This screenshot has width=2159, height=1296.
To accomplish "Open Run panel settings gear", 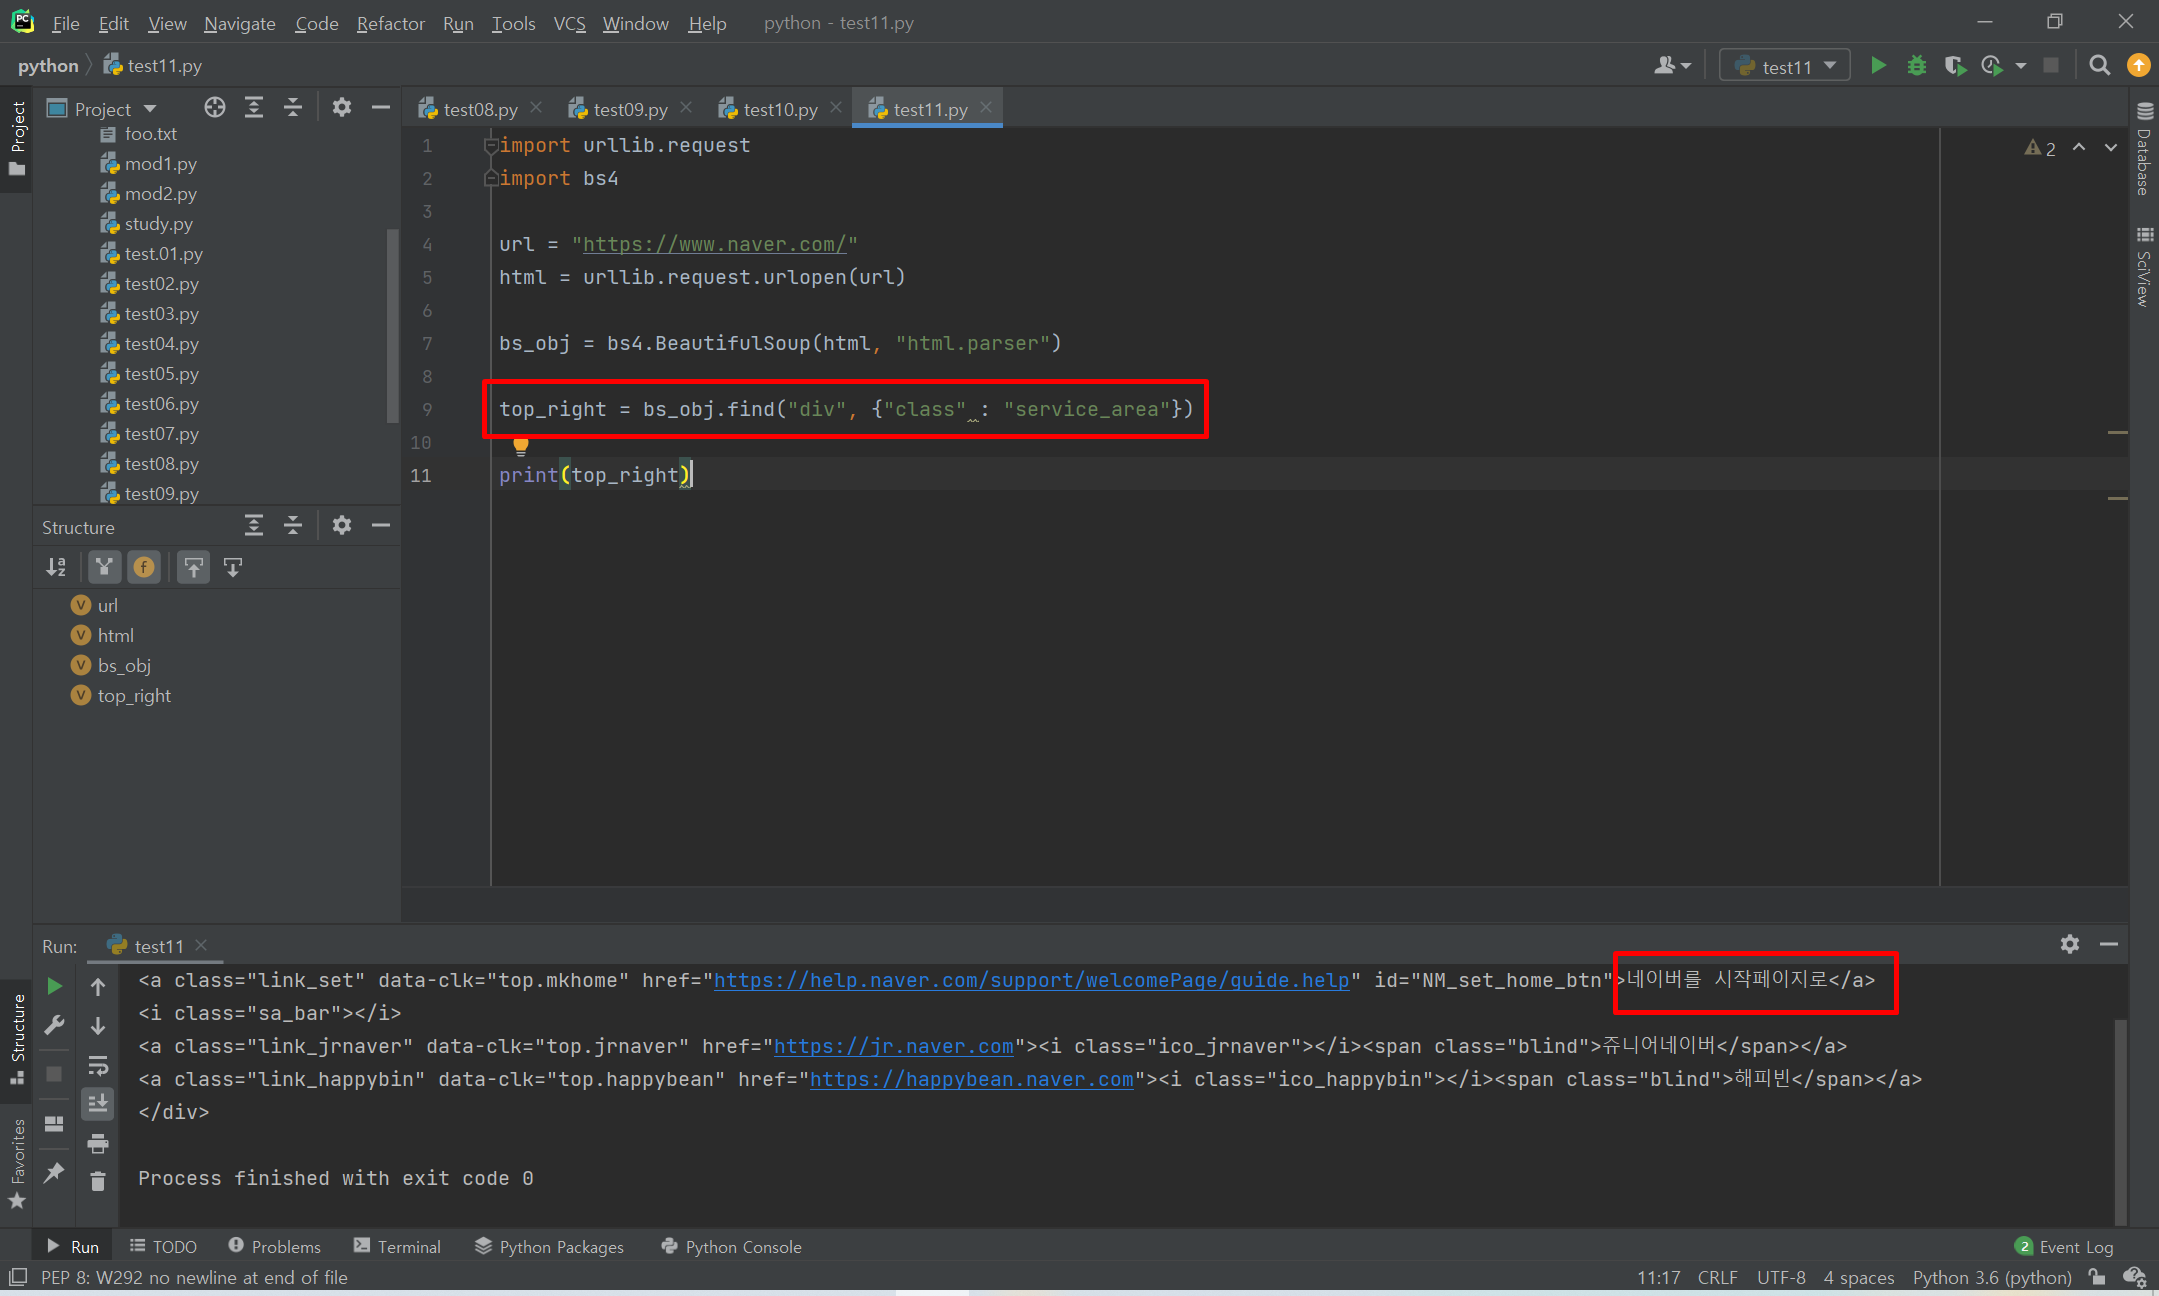I will 2069,944.
